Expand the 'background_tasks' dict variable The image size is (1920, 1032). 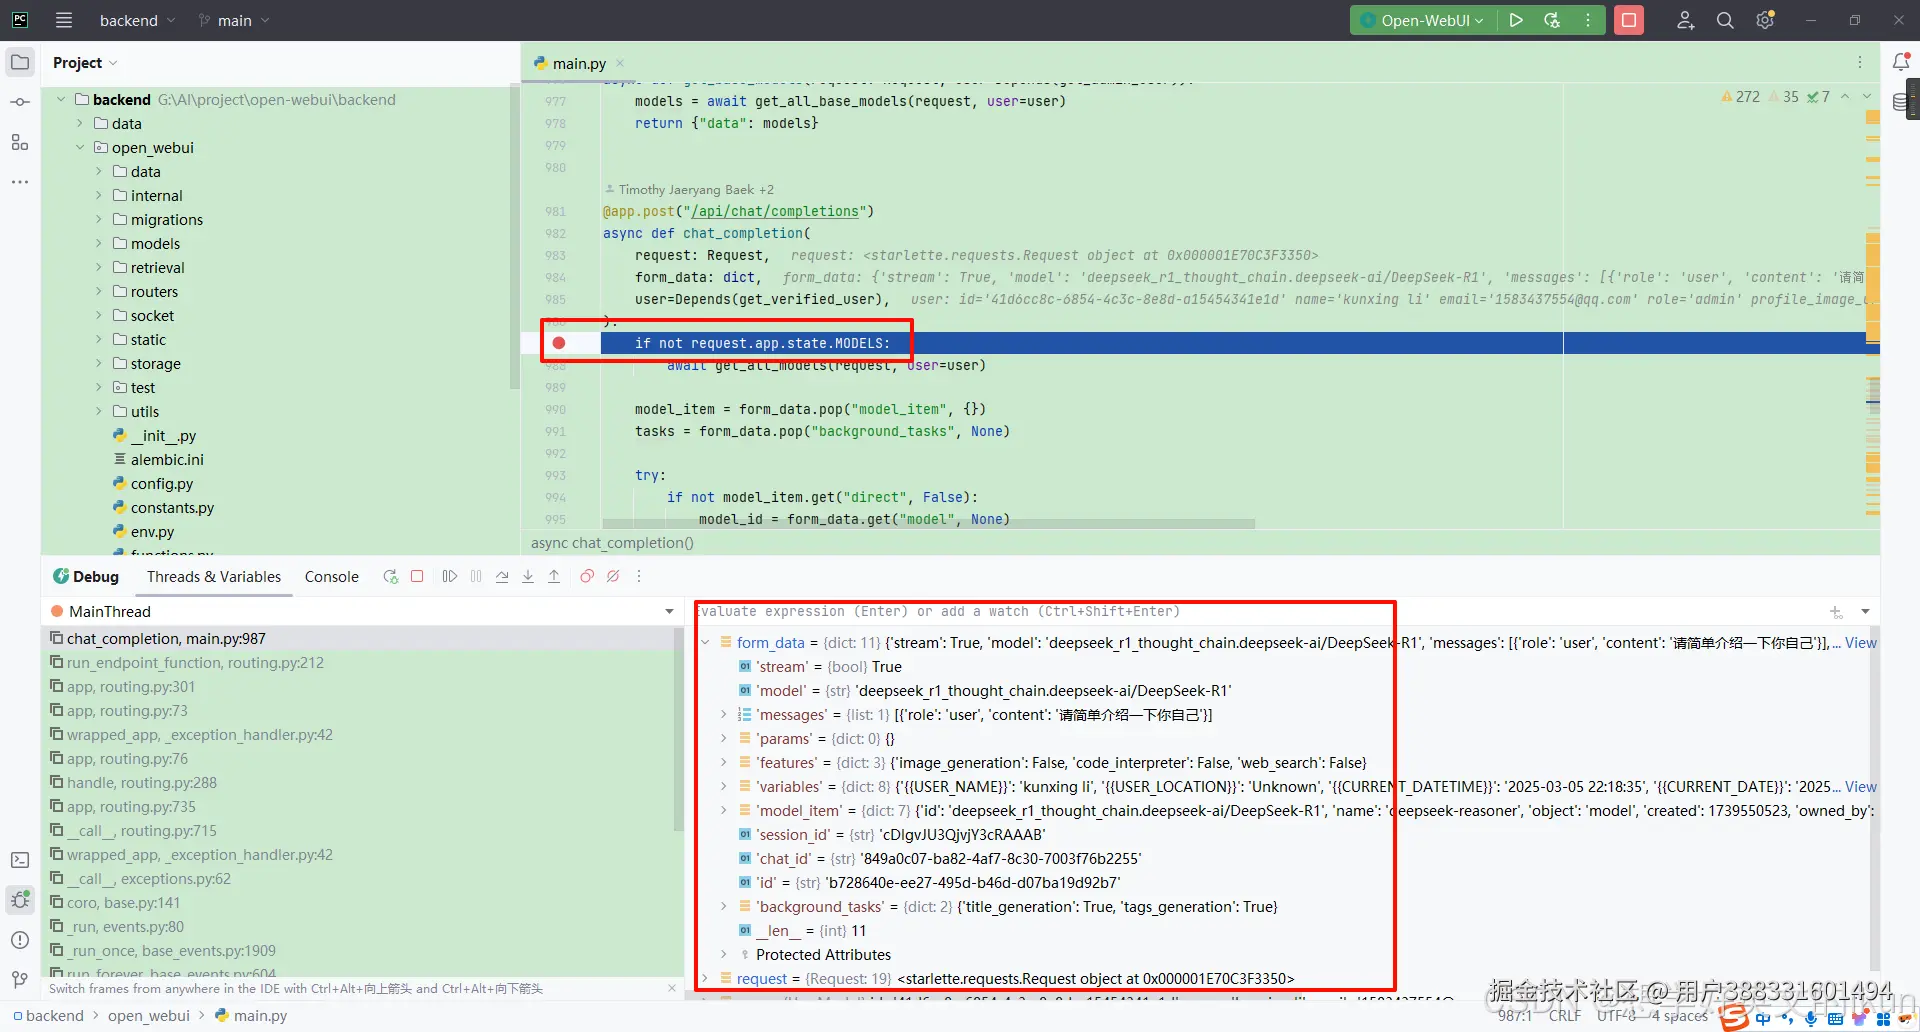(724, 907)
